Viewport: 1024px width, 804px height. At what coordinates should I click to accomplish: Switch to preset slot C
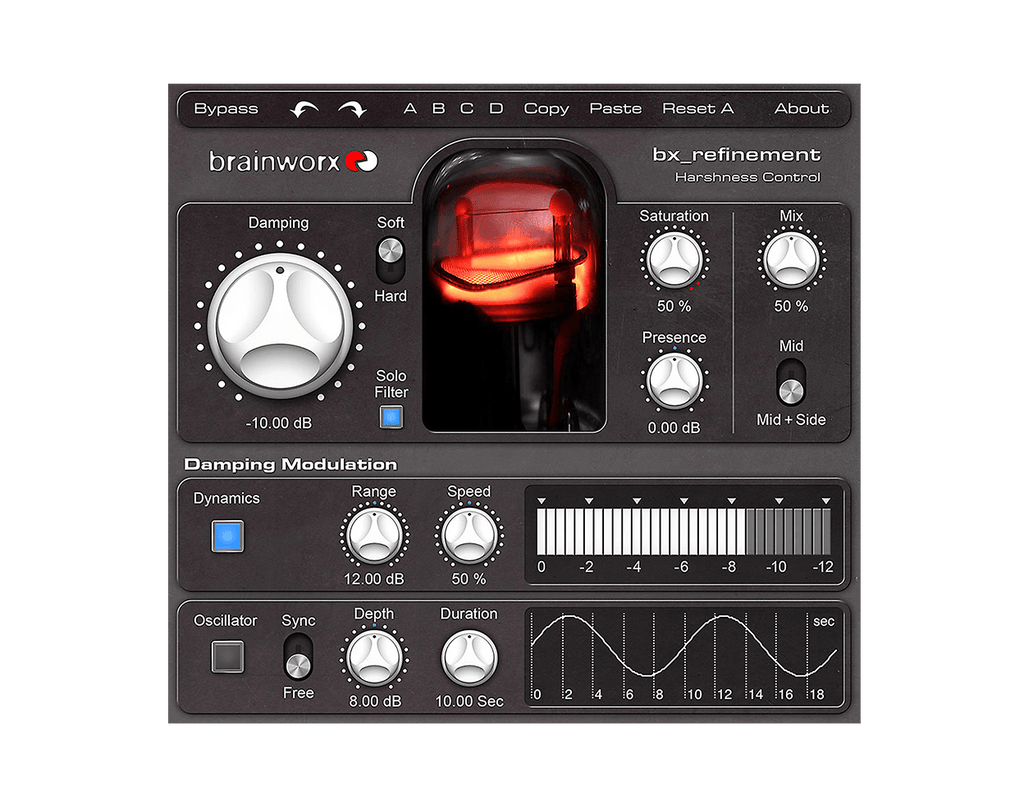click(x=467, y=109)
